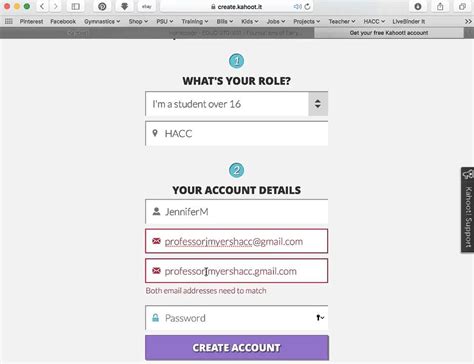Click the CREATE ACCOUNT button
The height and width of the screenshot is (364, 474).
click(x=237, y=348)
